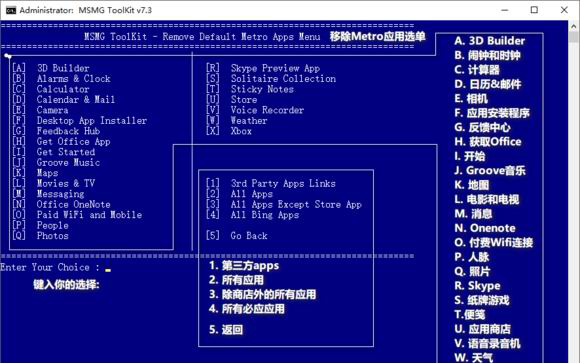Click the blinking cursor after Enter Your Choice
Image resolution: width=580 pixels, height=363 pixels.
(x=108, y=270)
